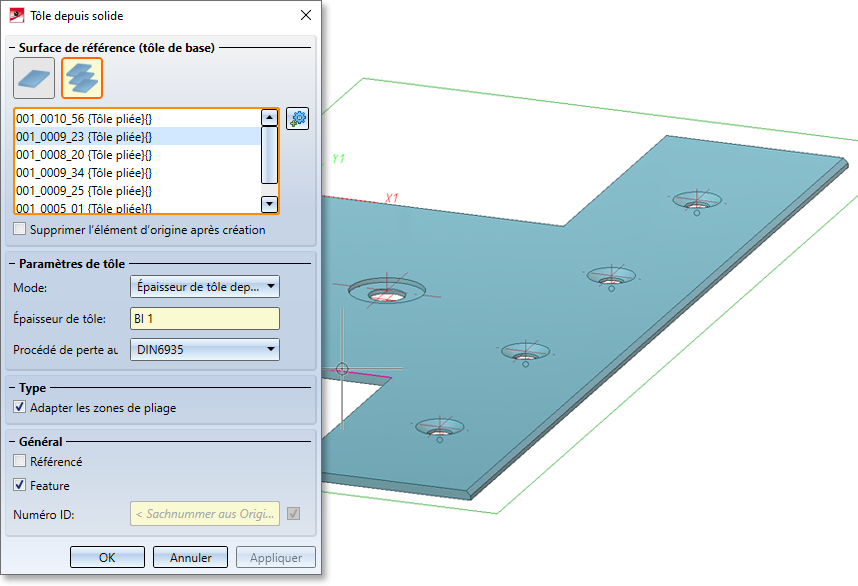Screen dimensions: 858x586
Task: Click the list scrollbar down arrow
Action: pos(269,204)
